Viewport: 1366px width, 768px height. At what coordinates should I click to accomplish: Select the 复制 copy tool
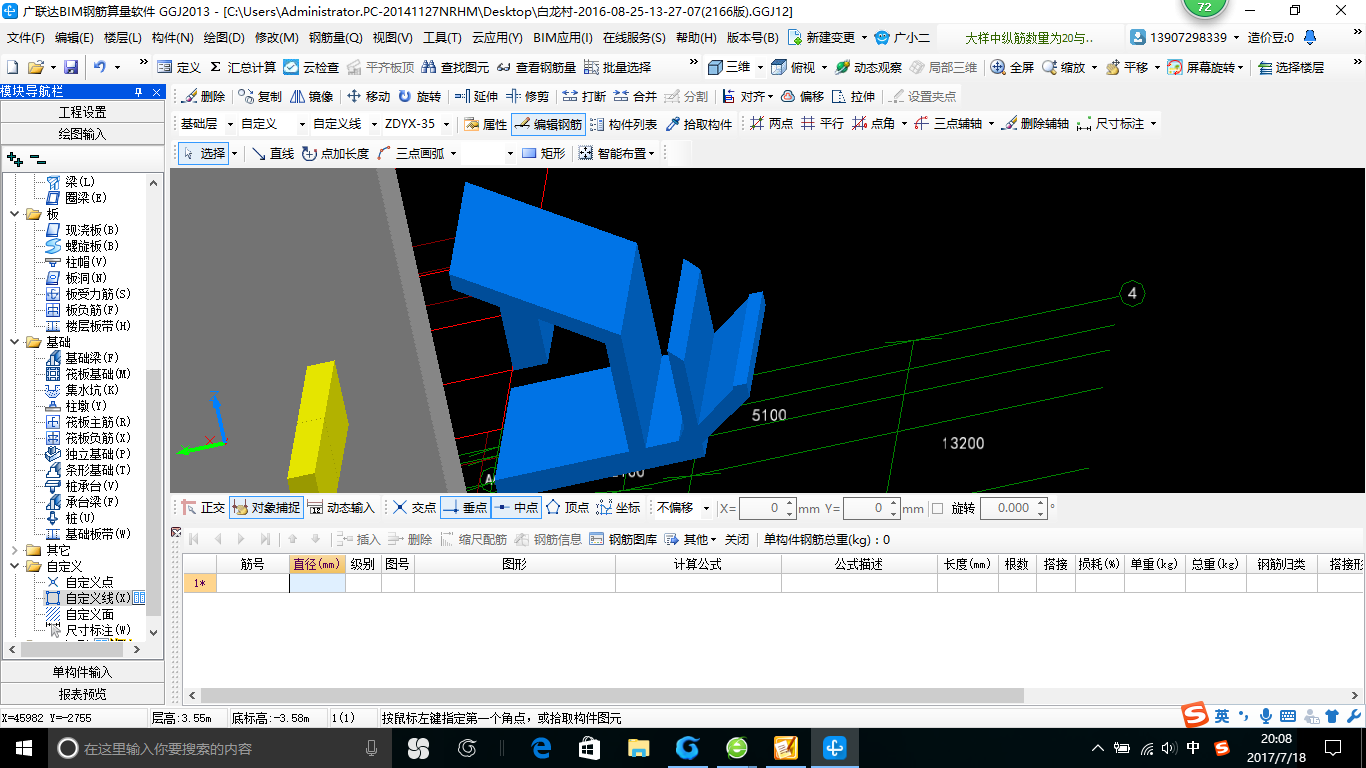pyautogui.click(x=261, y=97)
